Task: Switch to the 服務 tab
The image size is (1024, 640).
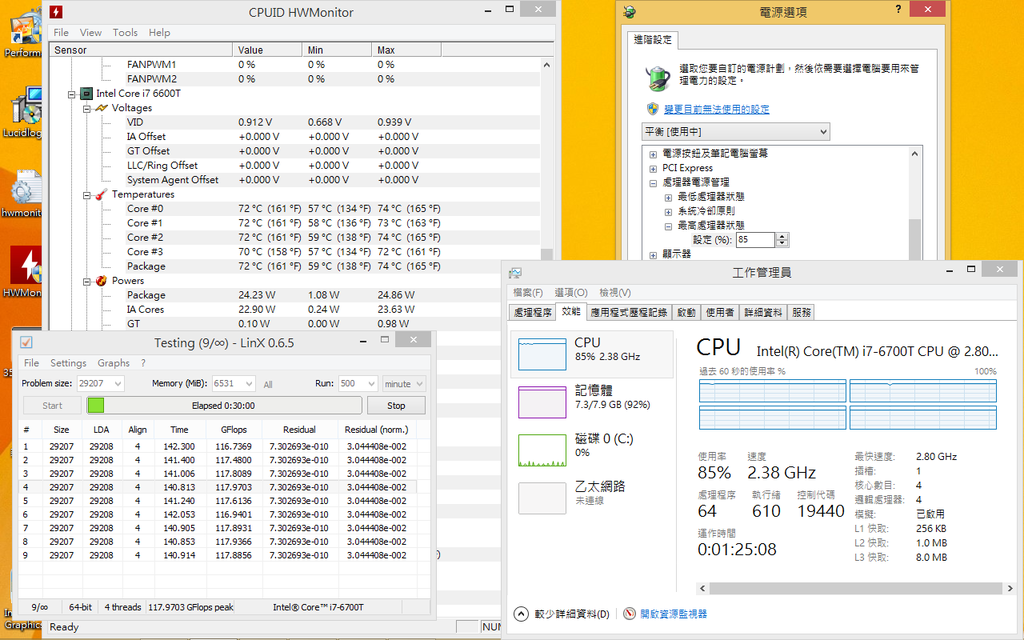Action: coord(801,312)
